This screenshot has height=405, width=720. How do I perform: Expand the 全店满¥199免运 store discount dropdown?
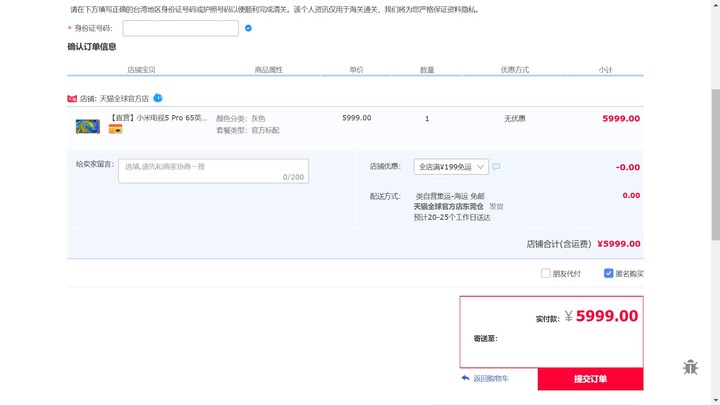(x=451, y=167)
